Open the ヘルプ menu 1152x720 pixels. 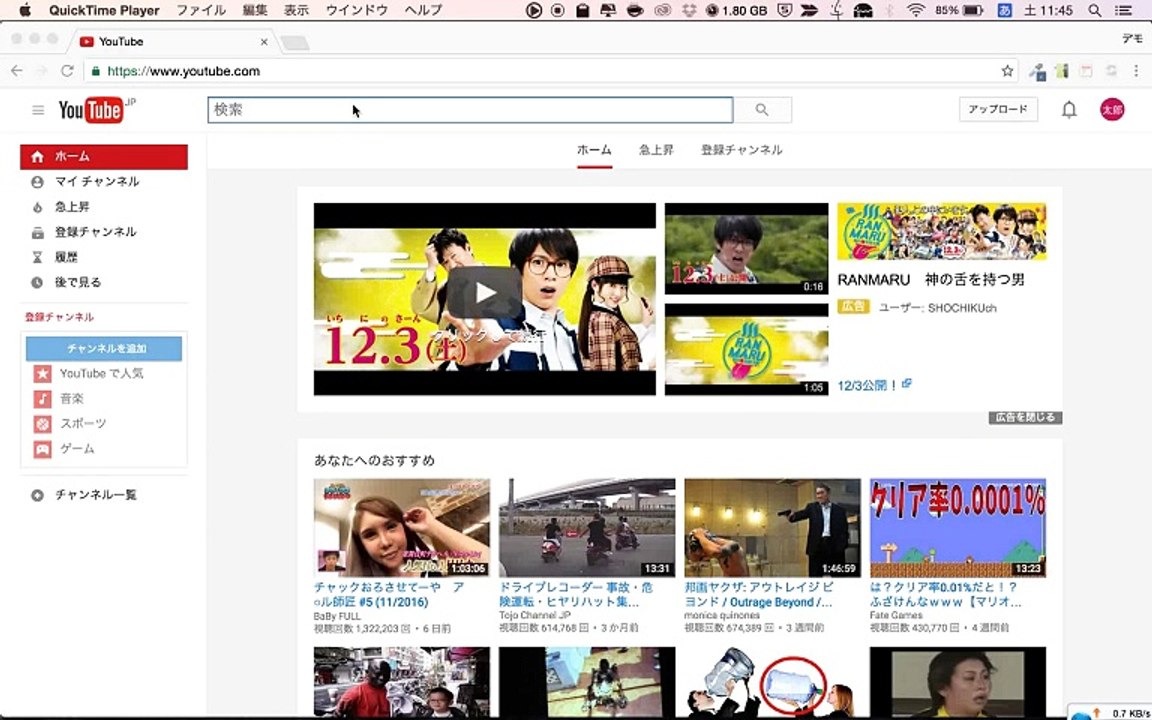[423, 10]
